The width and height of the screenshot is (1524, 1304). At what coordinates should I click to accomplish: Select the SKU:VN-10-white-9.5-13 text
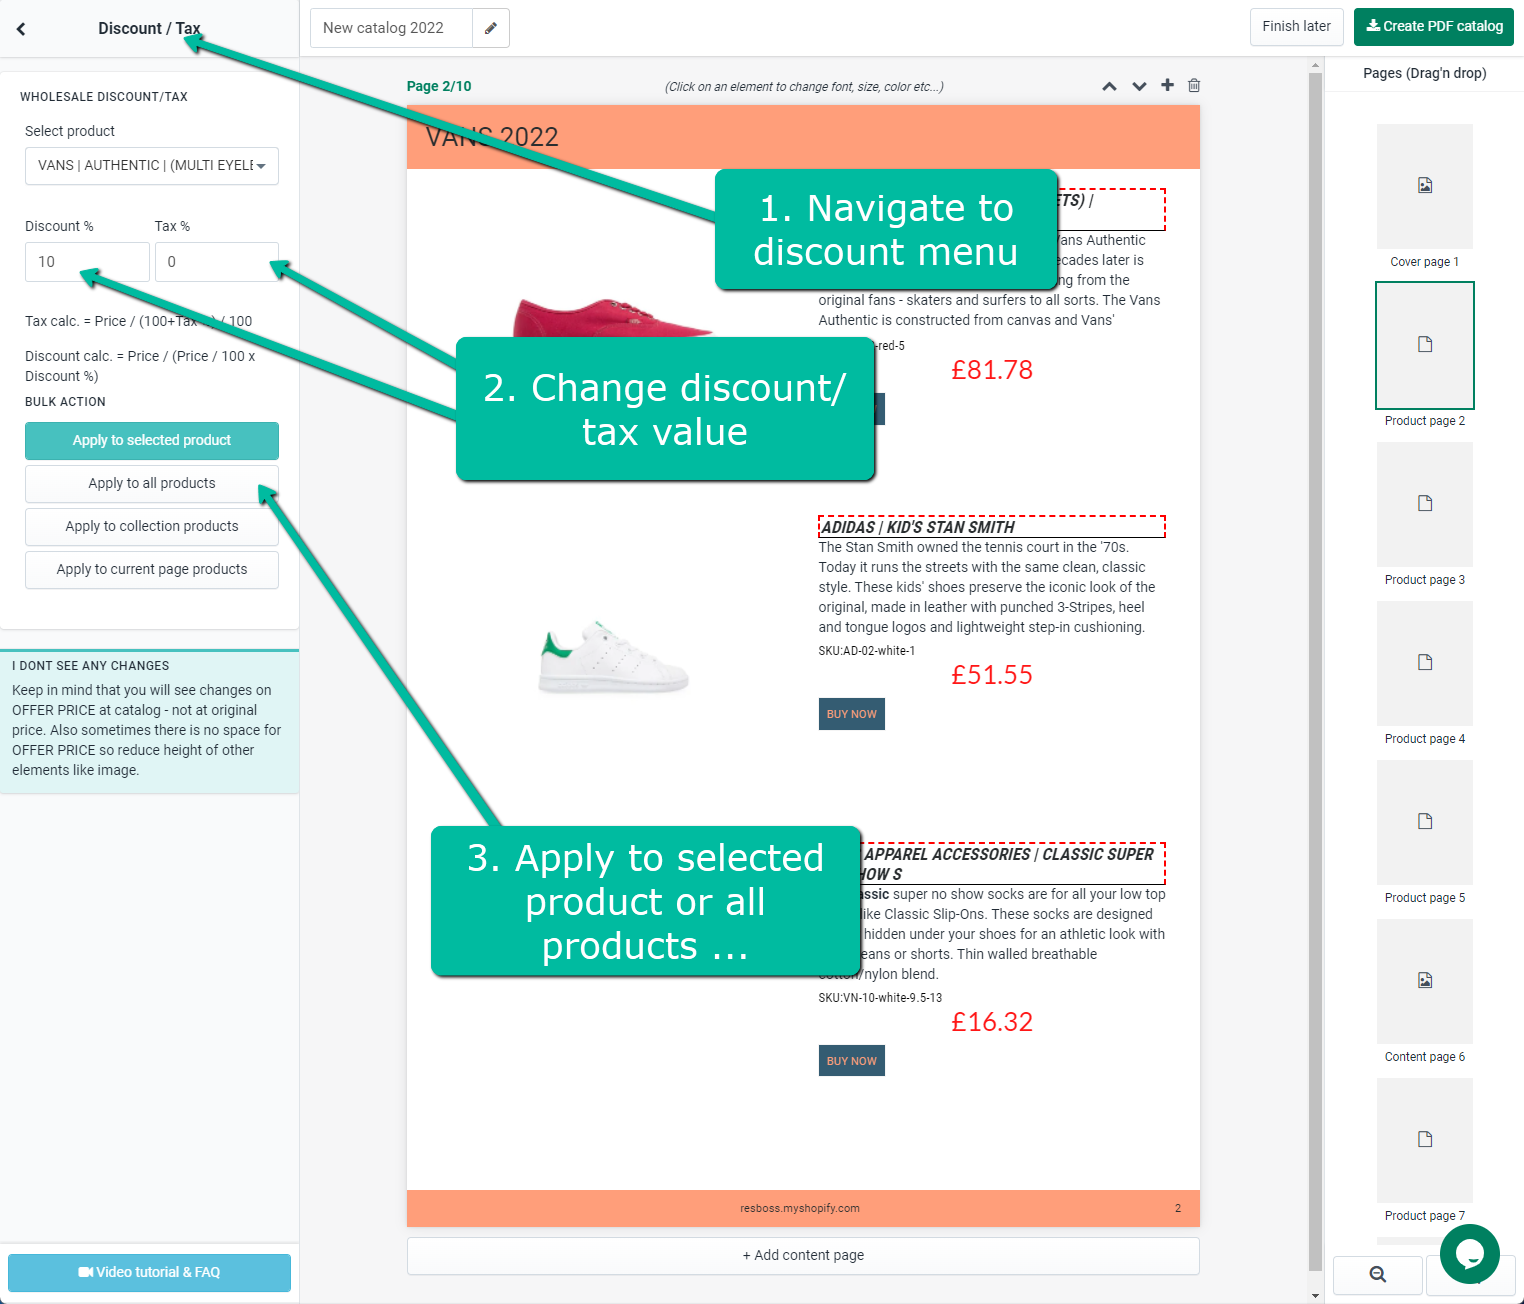[880, 998]
